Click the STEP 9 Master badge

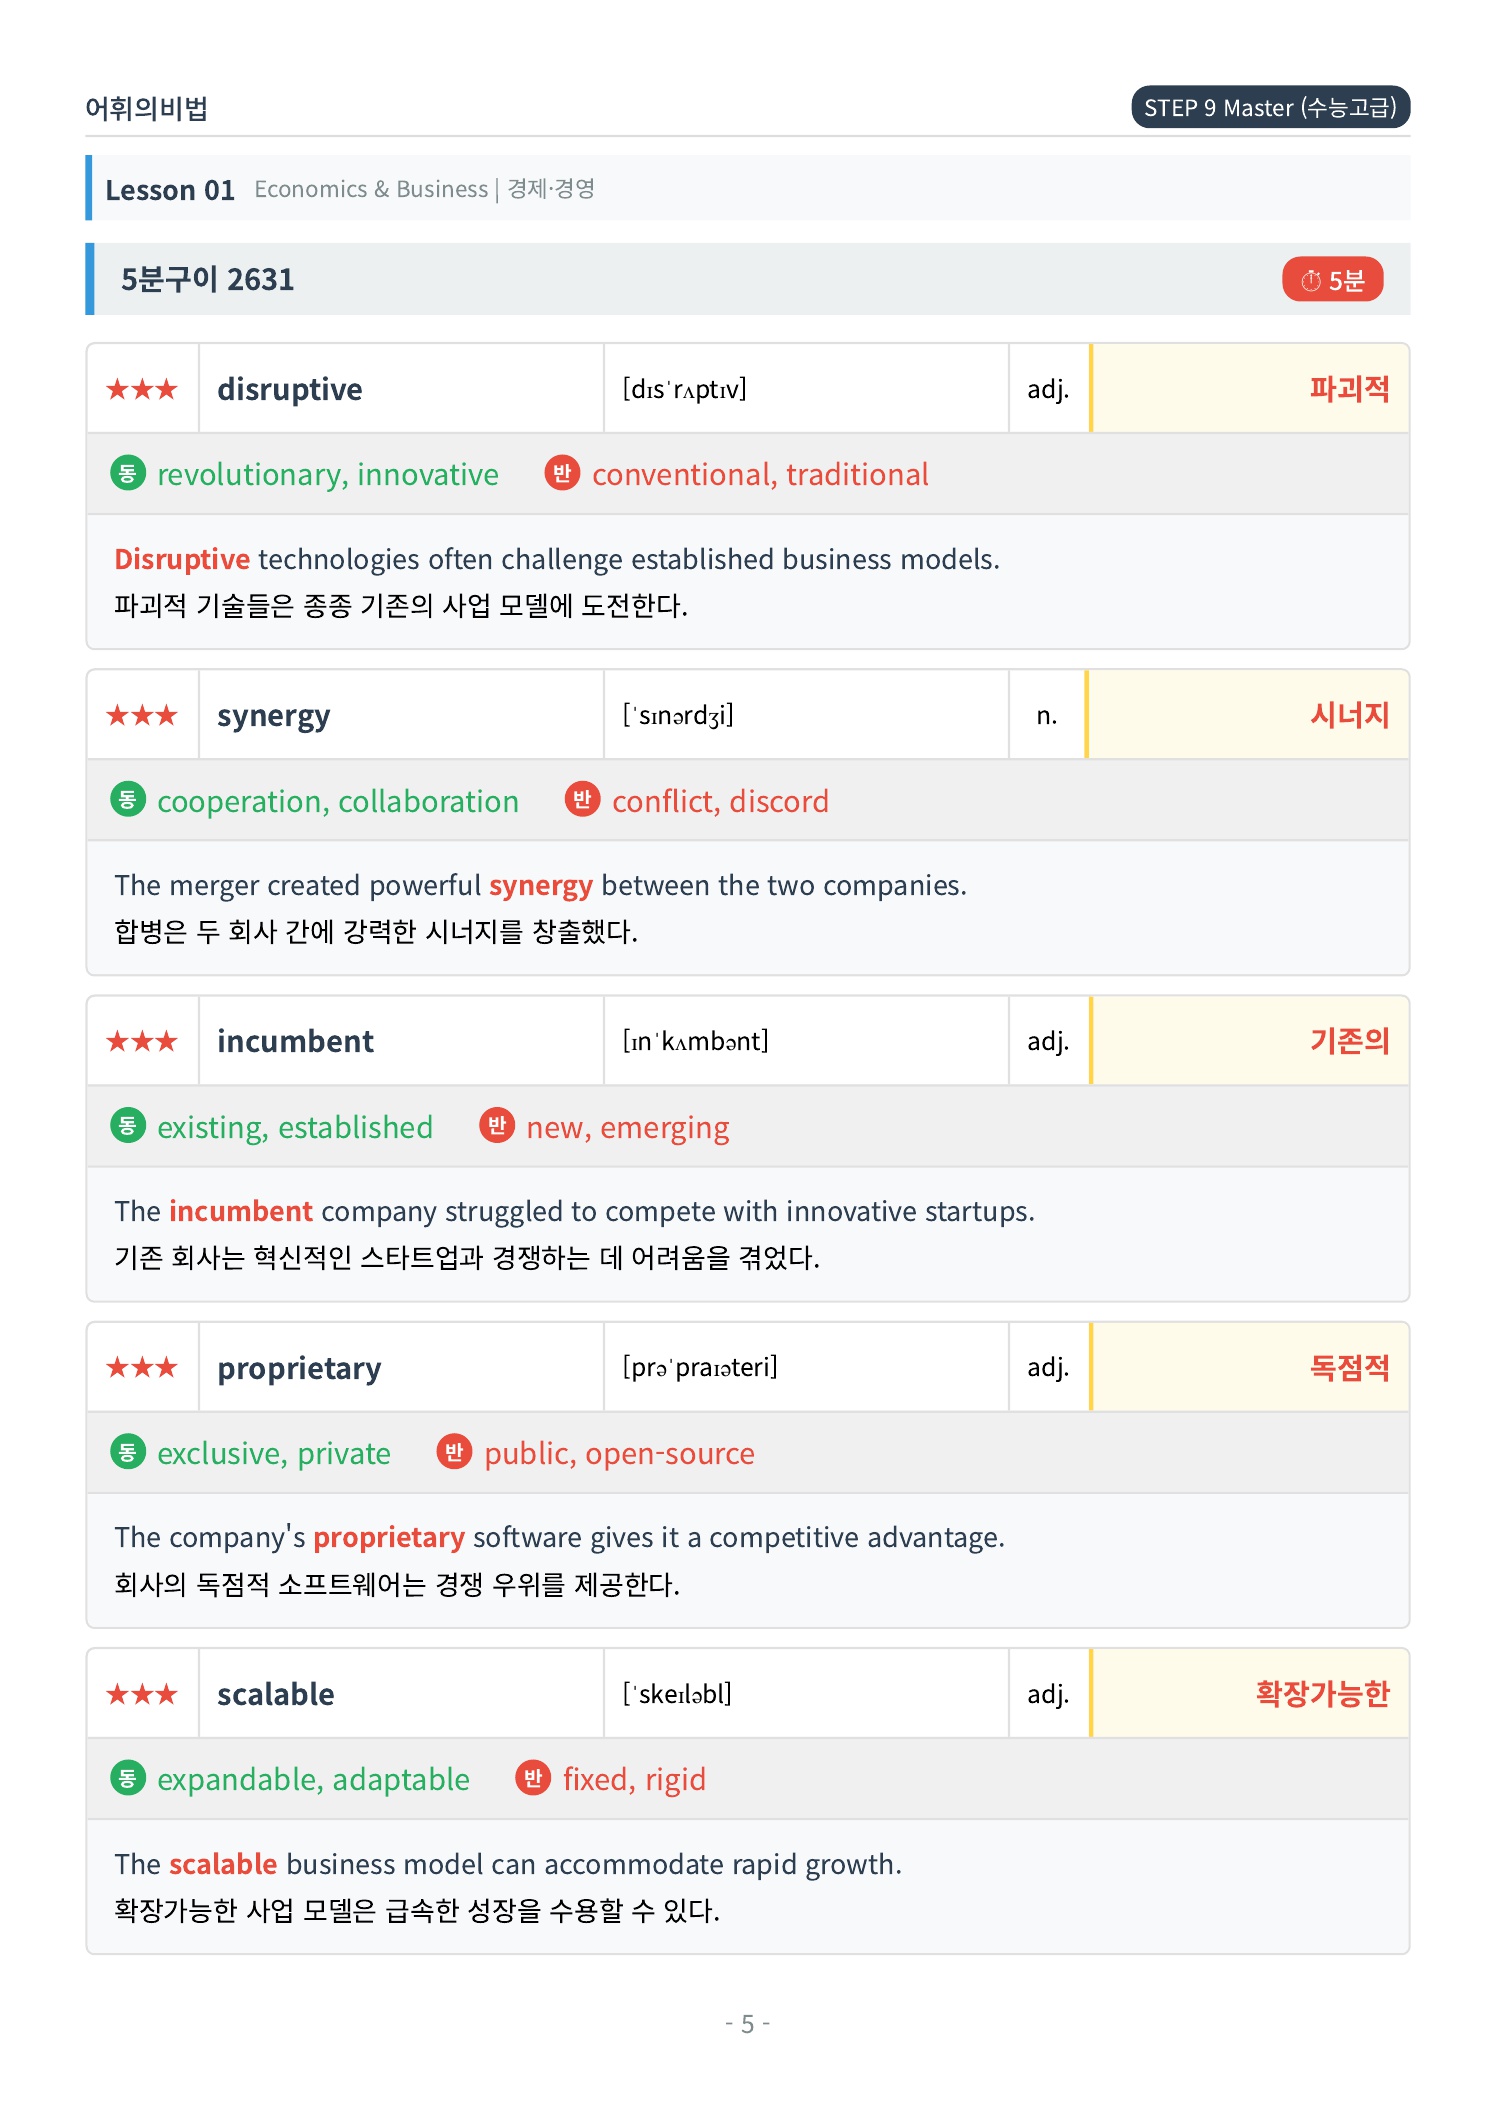point(1270,108)
